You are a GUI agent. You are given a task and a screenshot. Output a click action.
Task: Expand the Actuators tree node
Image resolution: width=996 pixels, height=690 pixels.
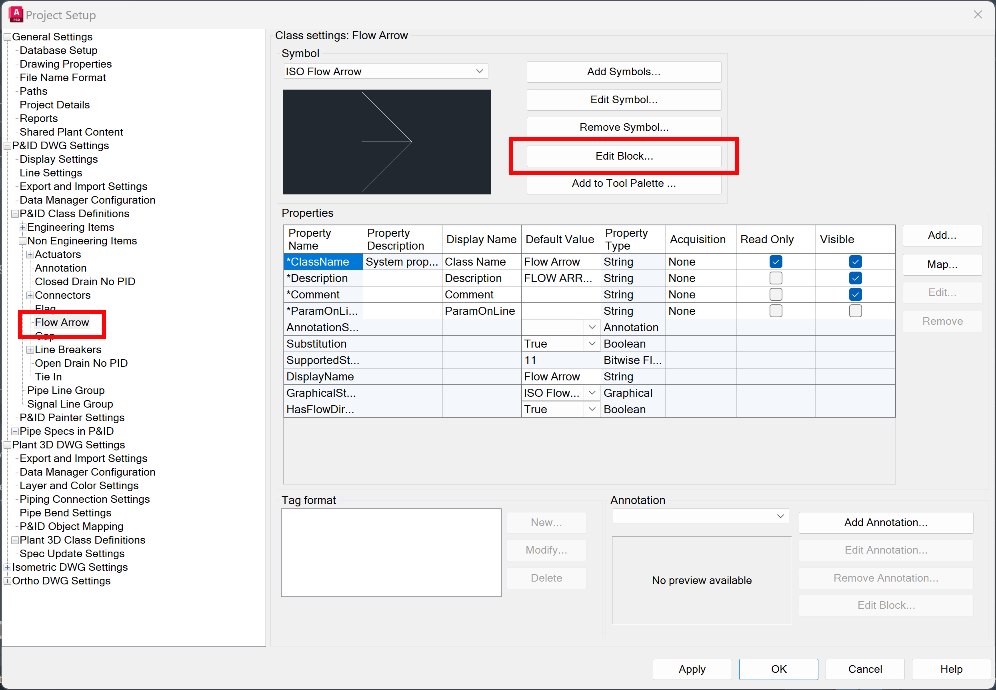(30, 255)
